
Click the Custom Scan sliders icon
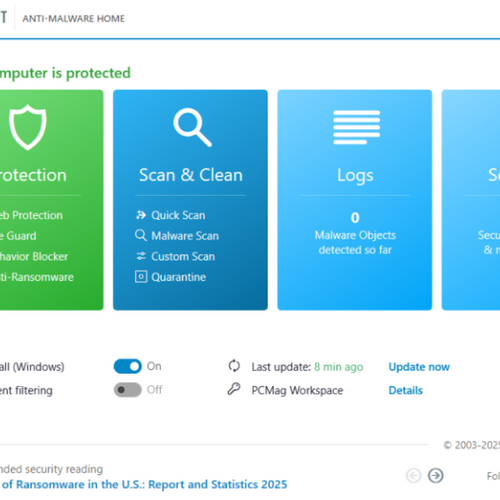click(x=141, y=256)
